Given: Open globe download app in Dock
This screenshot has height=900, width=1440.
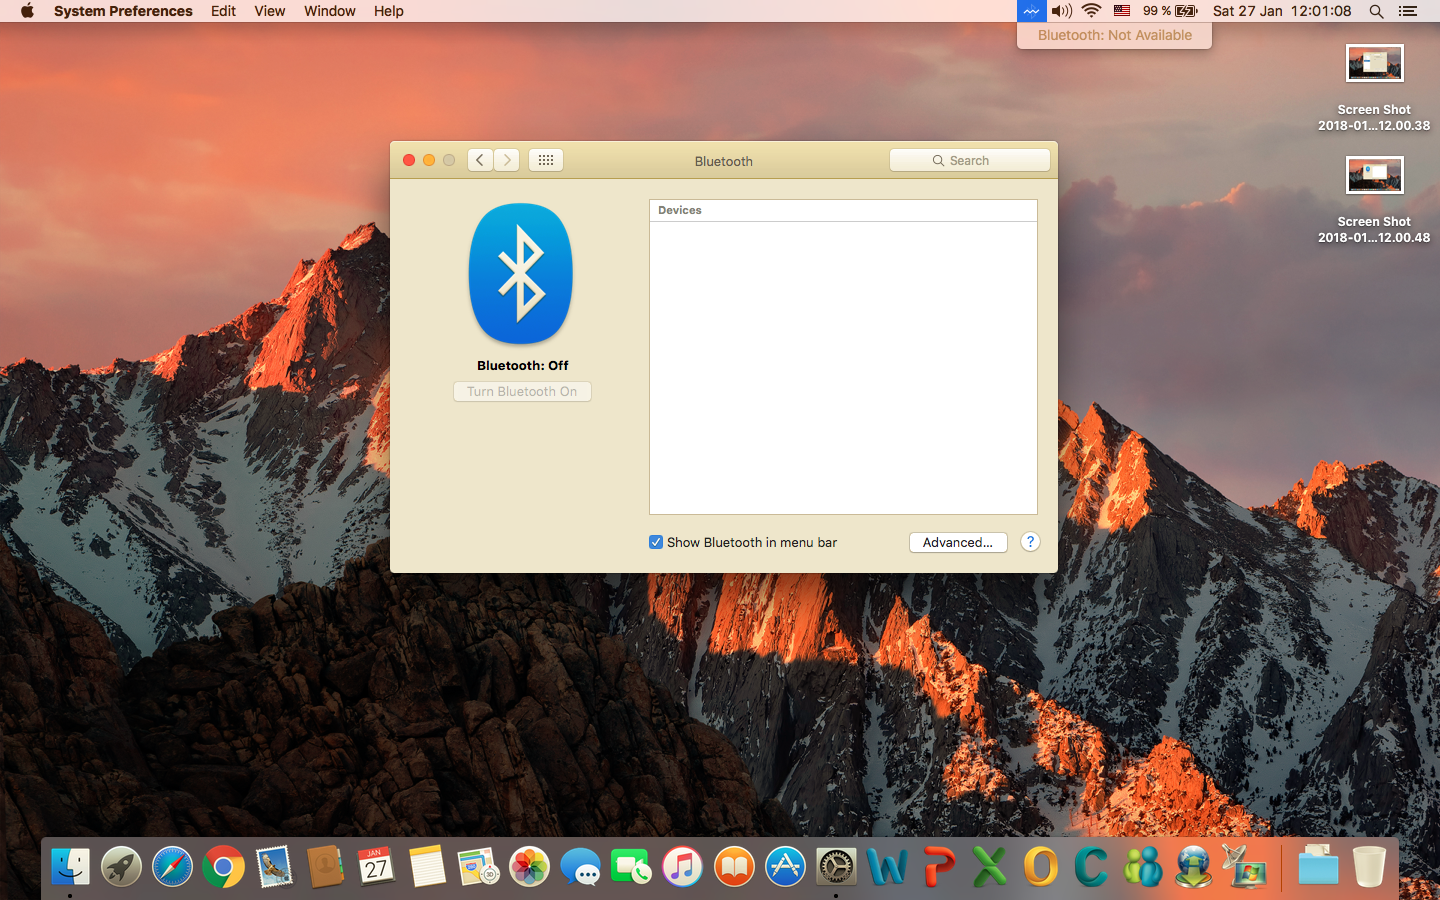Looking at the screenshot, I should 1193,866.
